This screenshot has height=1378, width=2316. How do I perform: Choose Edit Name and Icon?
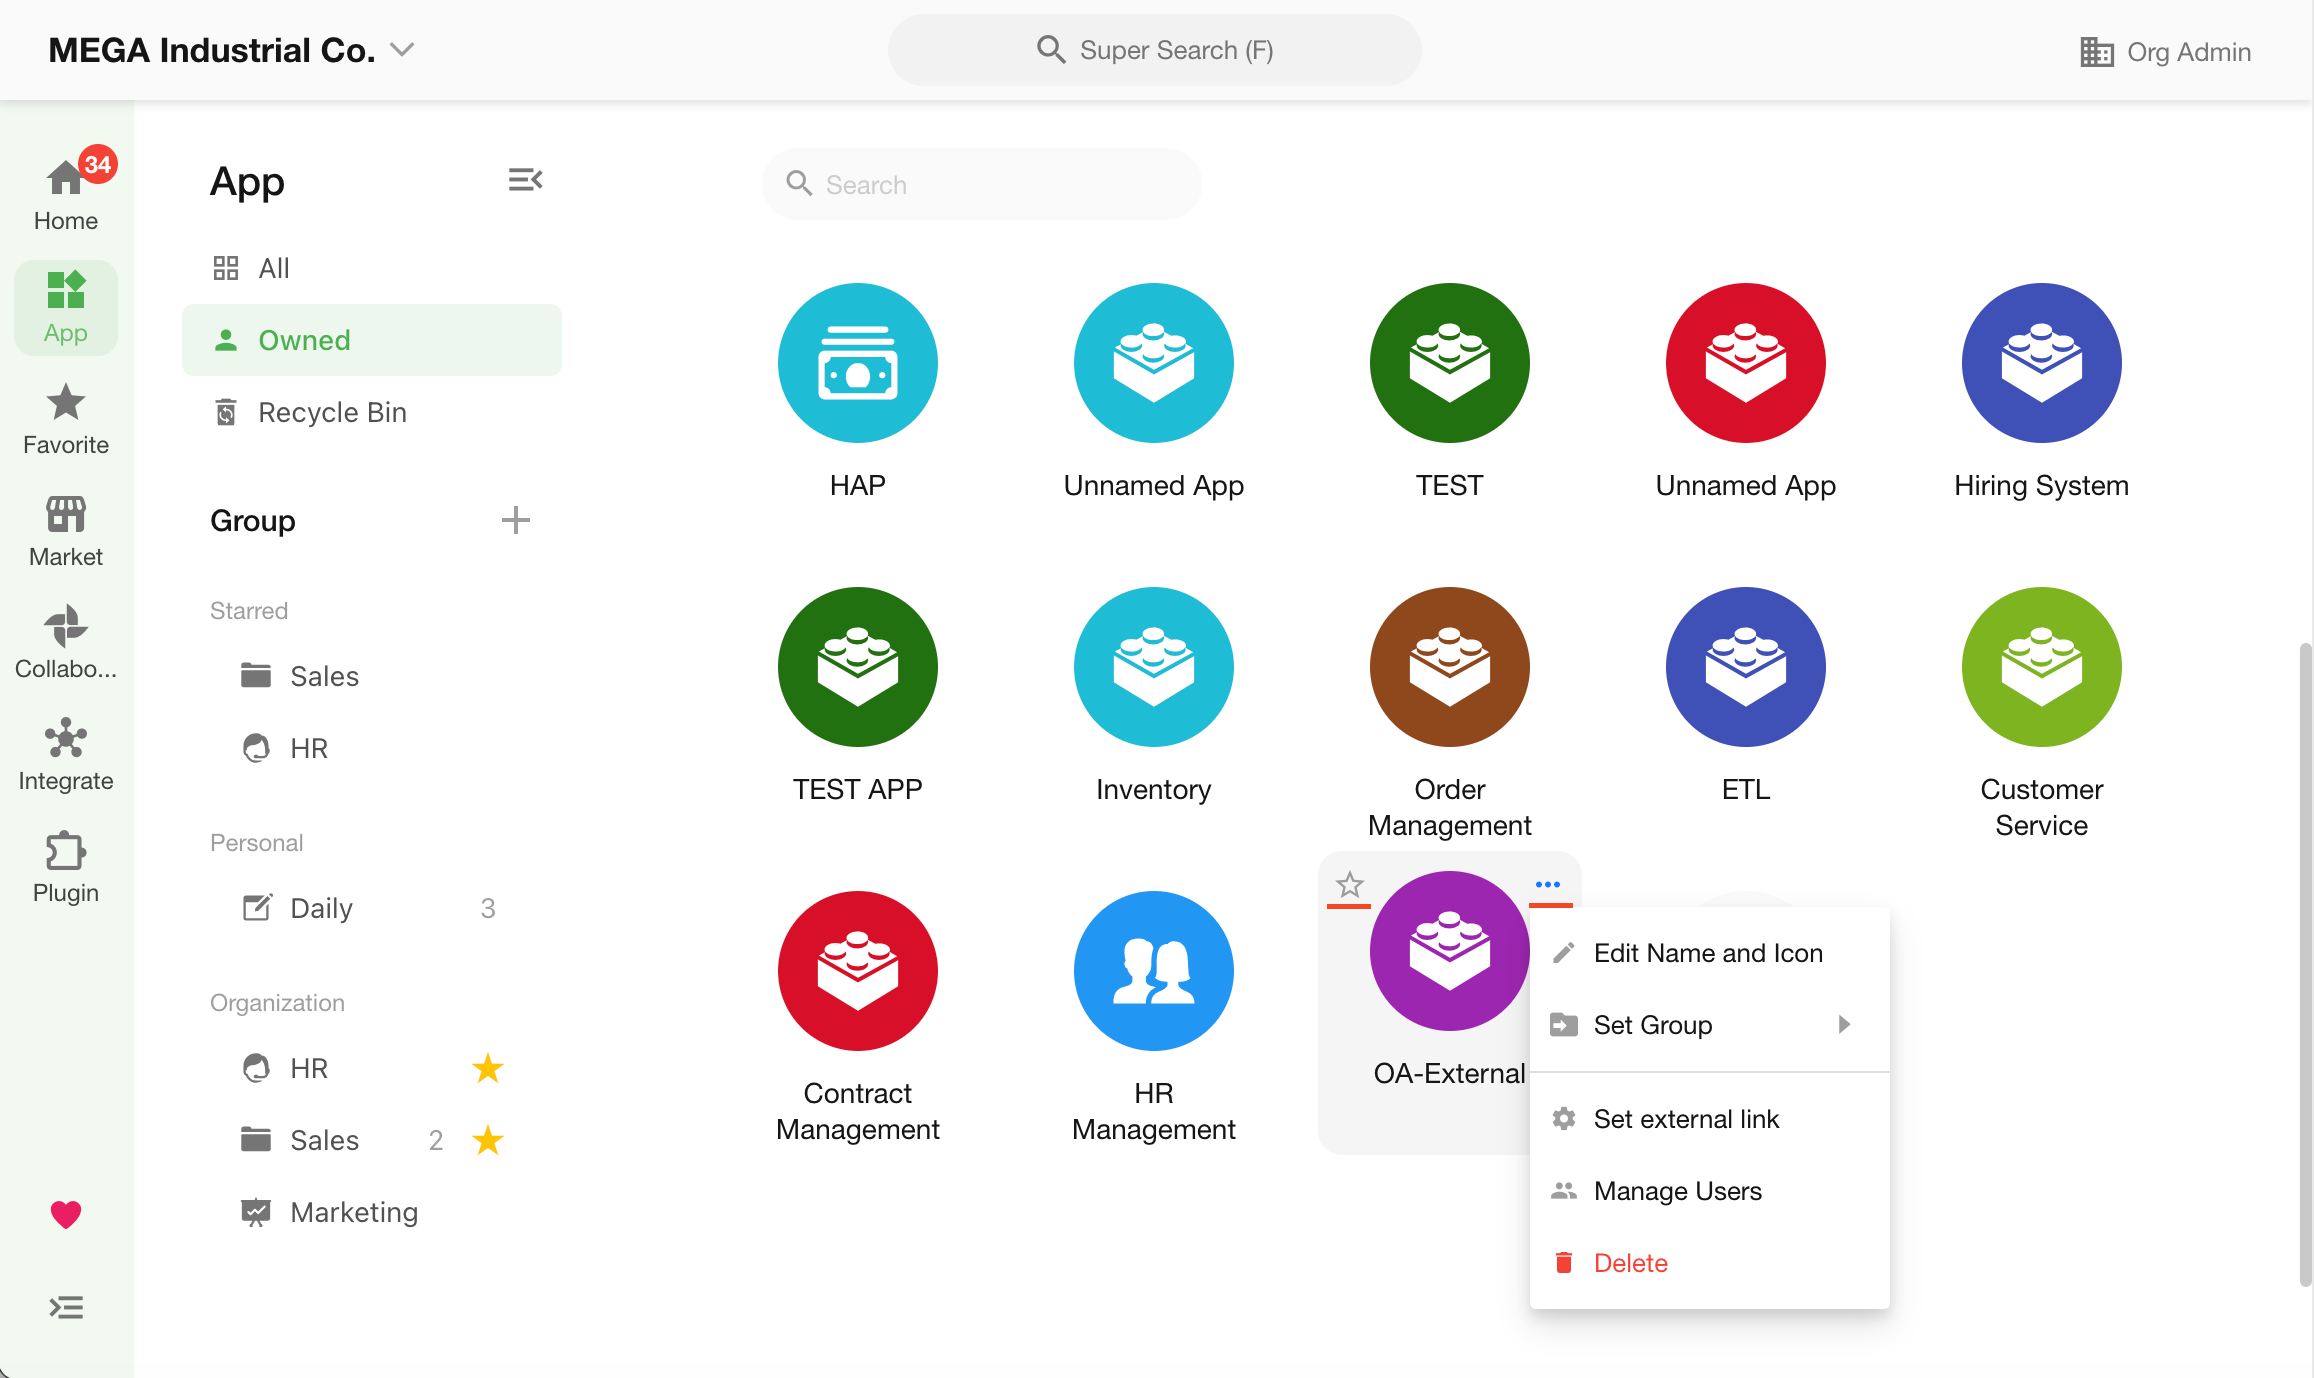pyautogui.click(x=1707, y=953)
